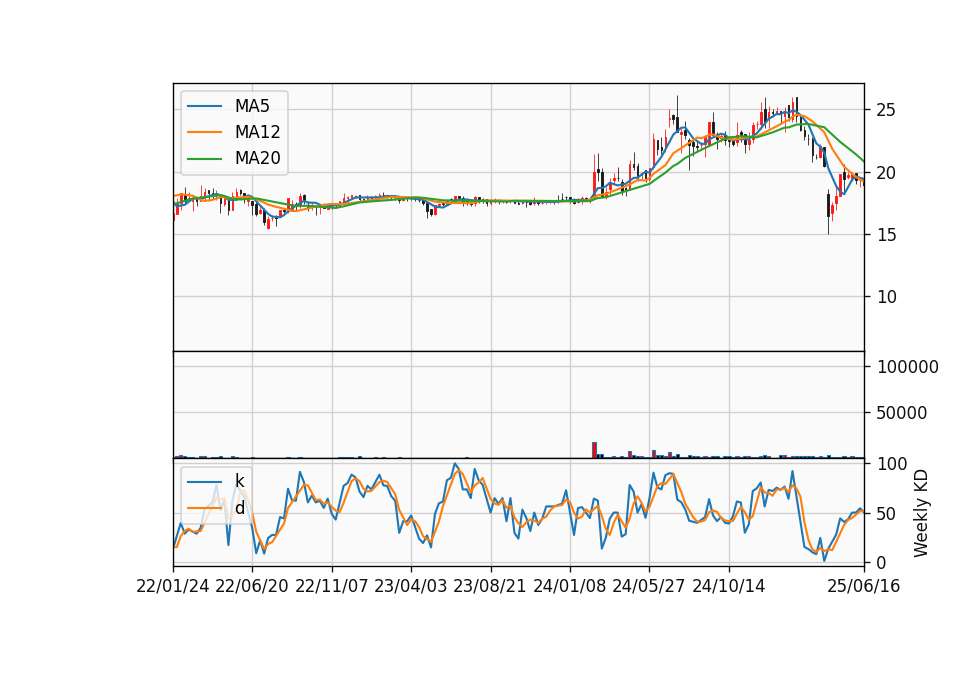The height and width of the screenshot is (690, 960).
Task: Click the volume axis value 50000
Action: tap(902, 413)
